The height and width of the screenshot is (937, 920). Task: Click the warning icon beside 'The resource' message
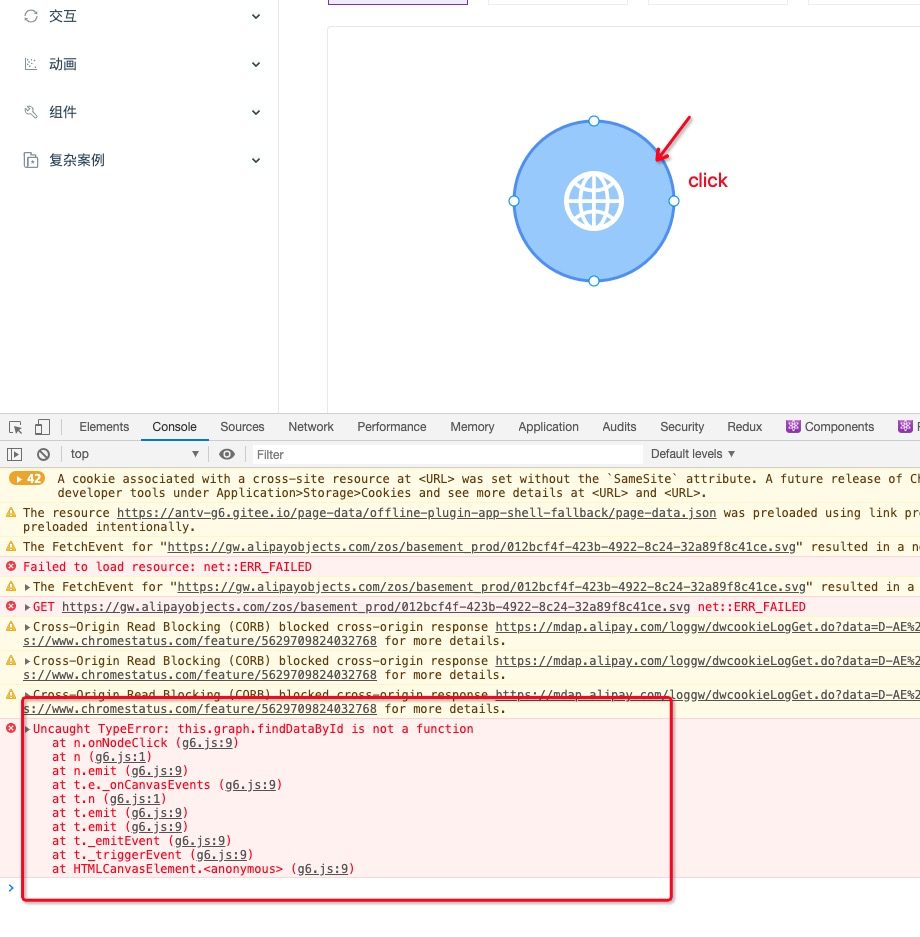pyautogui.click(x=11, y=513)
